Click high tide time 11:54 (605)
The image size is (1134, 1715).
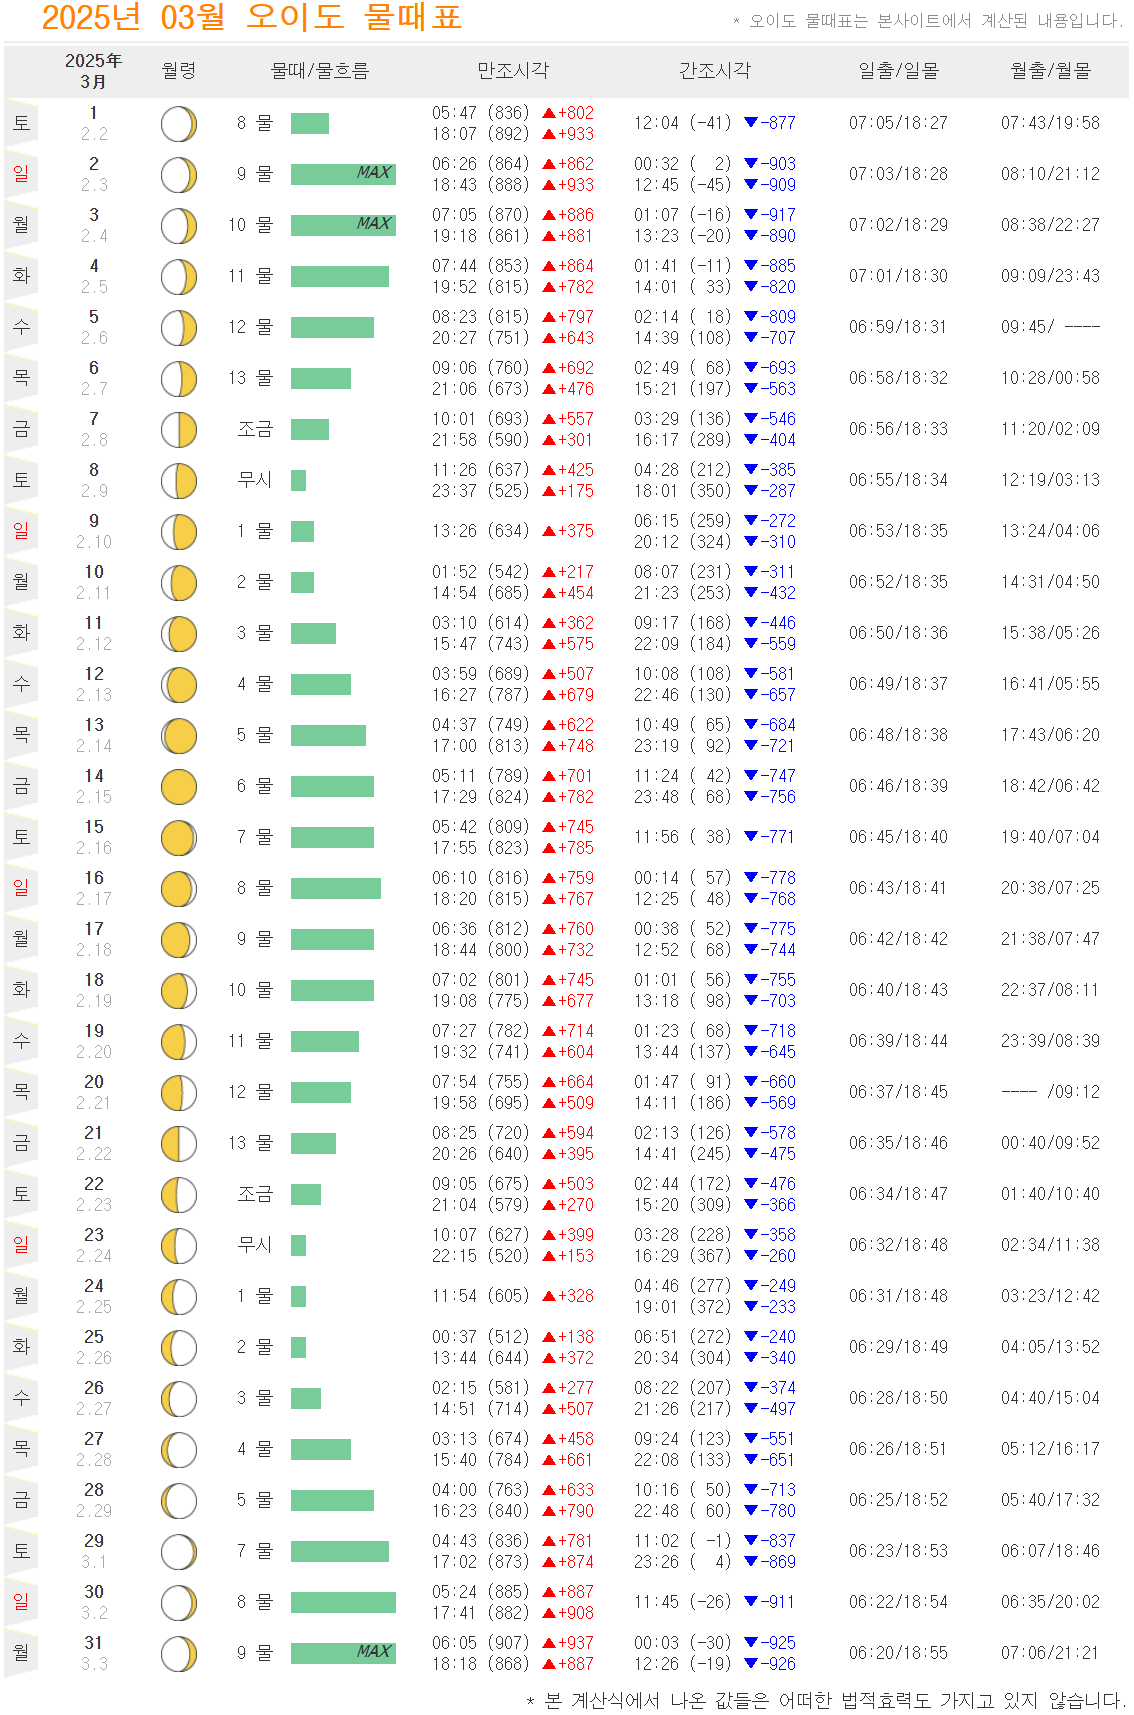pos(481,1296)
